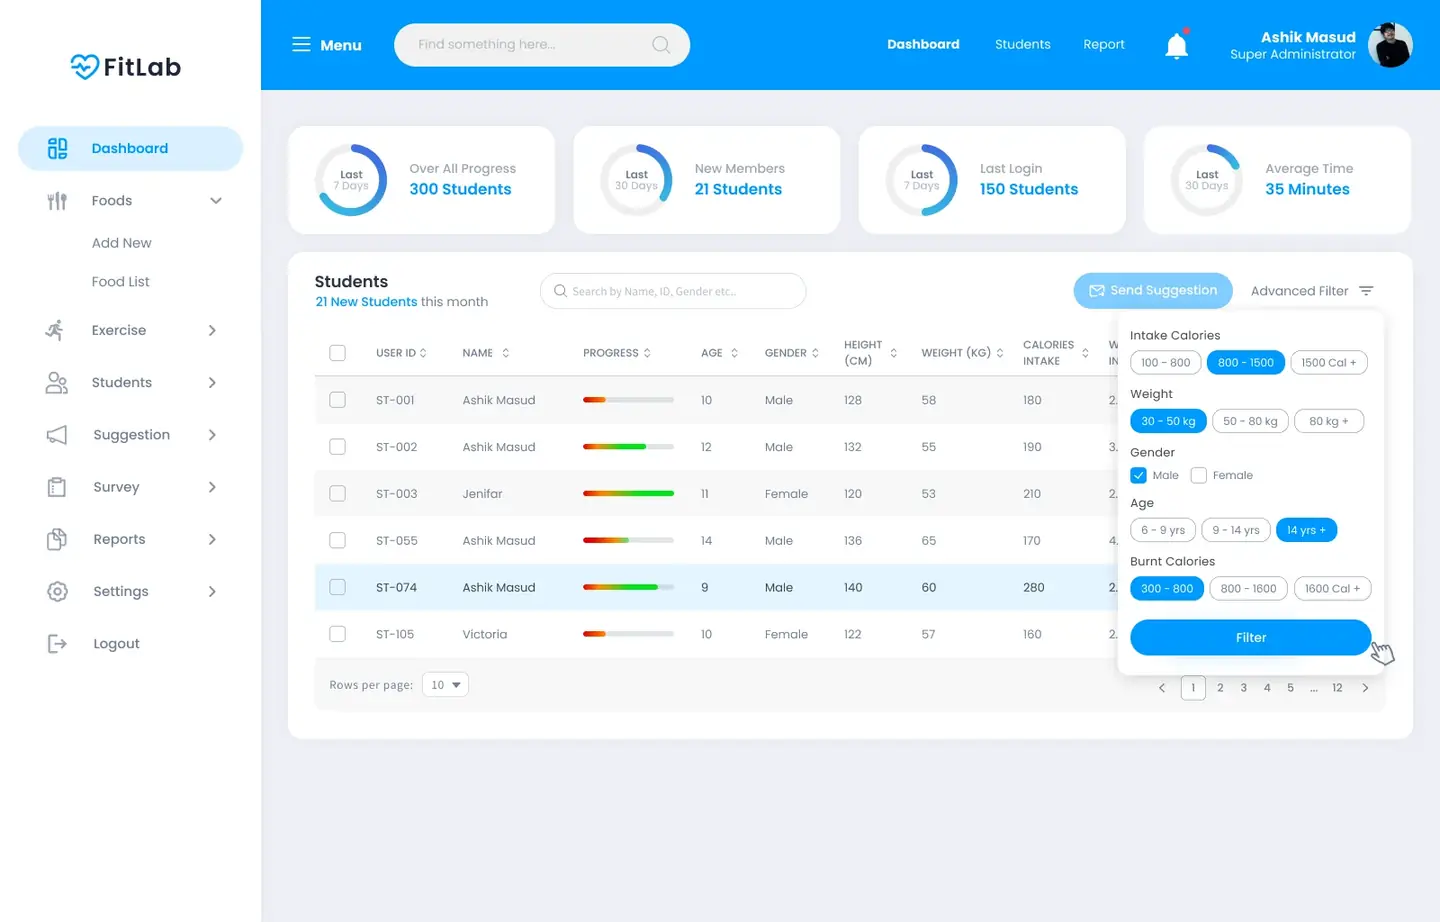Click the Advanced Filter lines icon

pos(1366,291)
